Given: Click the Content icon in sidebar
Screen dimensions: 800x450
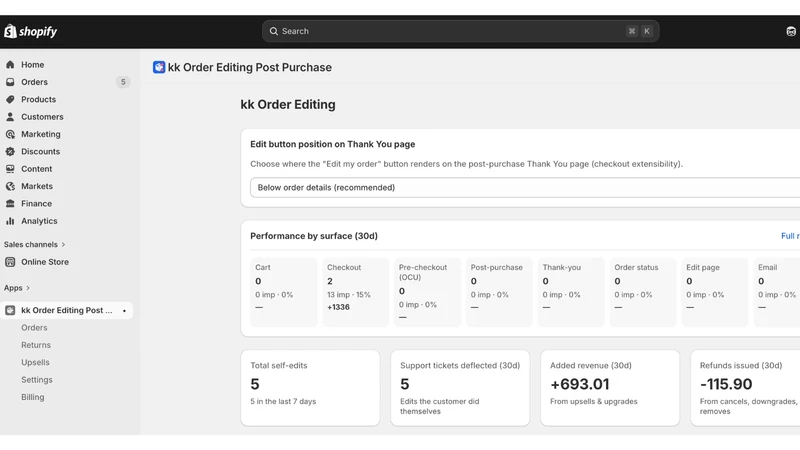Looking at the screenshot, I should point(10,169).
